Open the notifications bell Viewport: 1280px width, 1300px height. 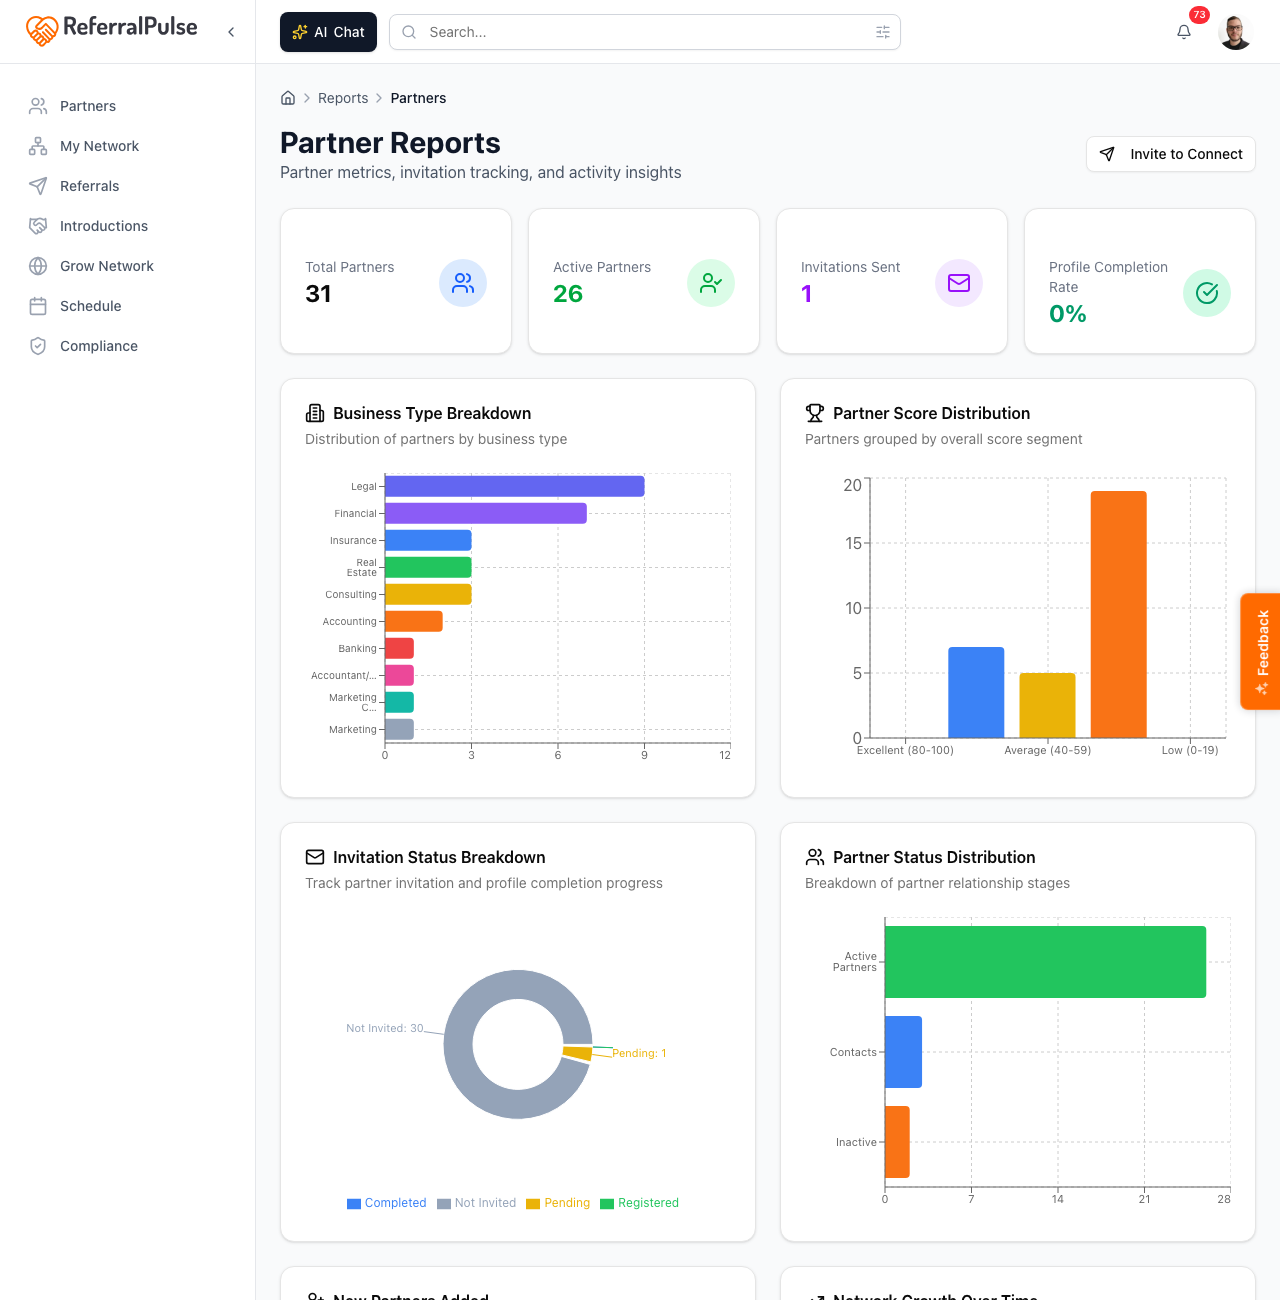(x=1184, y=32)
